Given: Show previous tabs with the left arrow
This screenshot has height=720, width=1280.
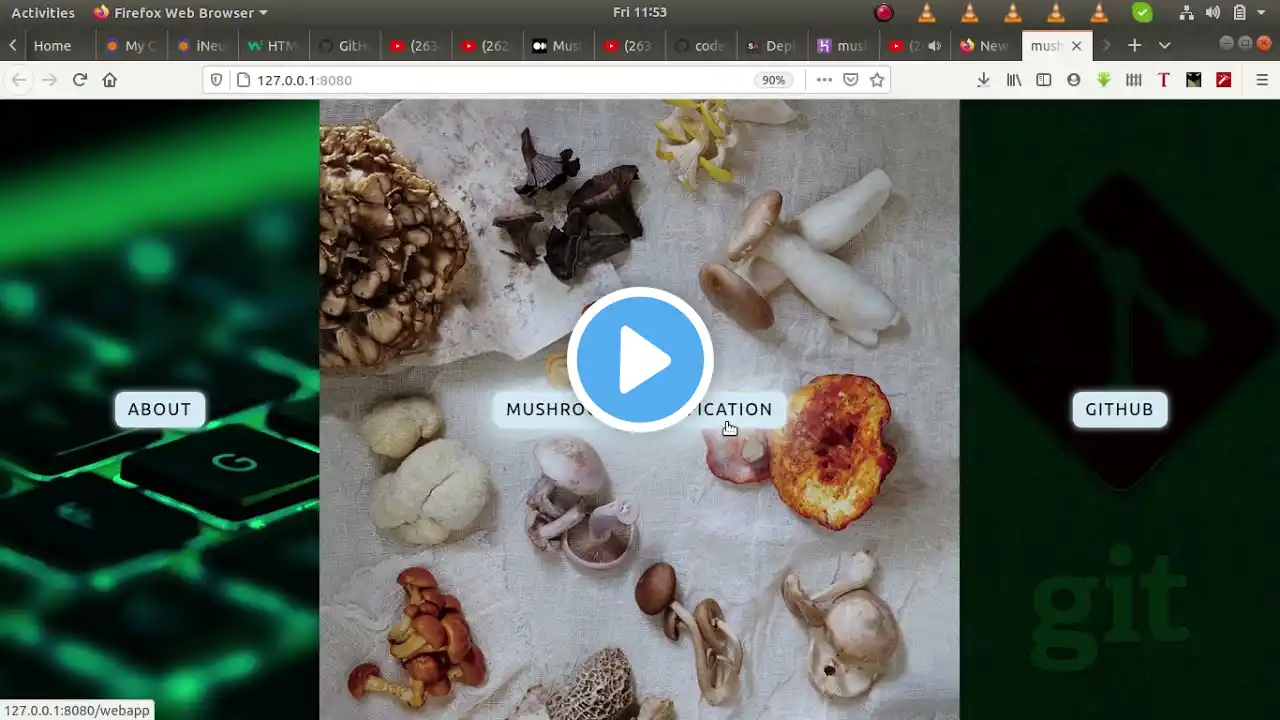Looking at the screenshot, I should [12, 46].
